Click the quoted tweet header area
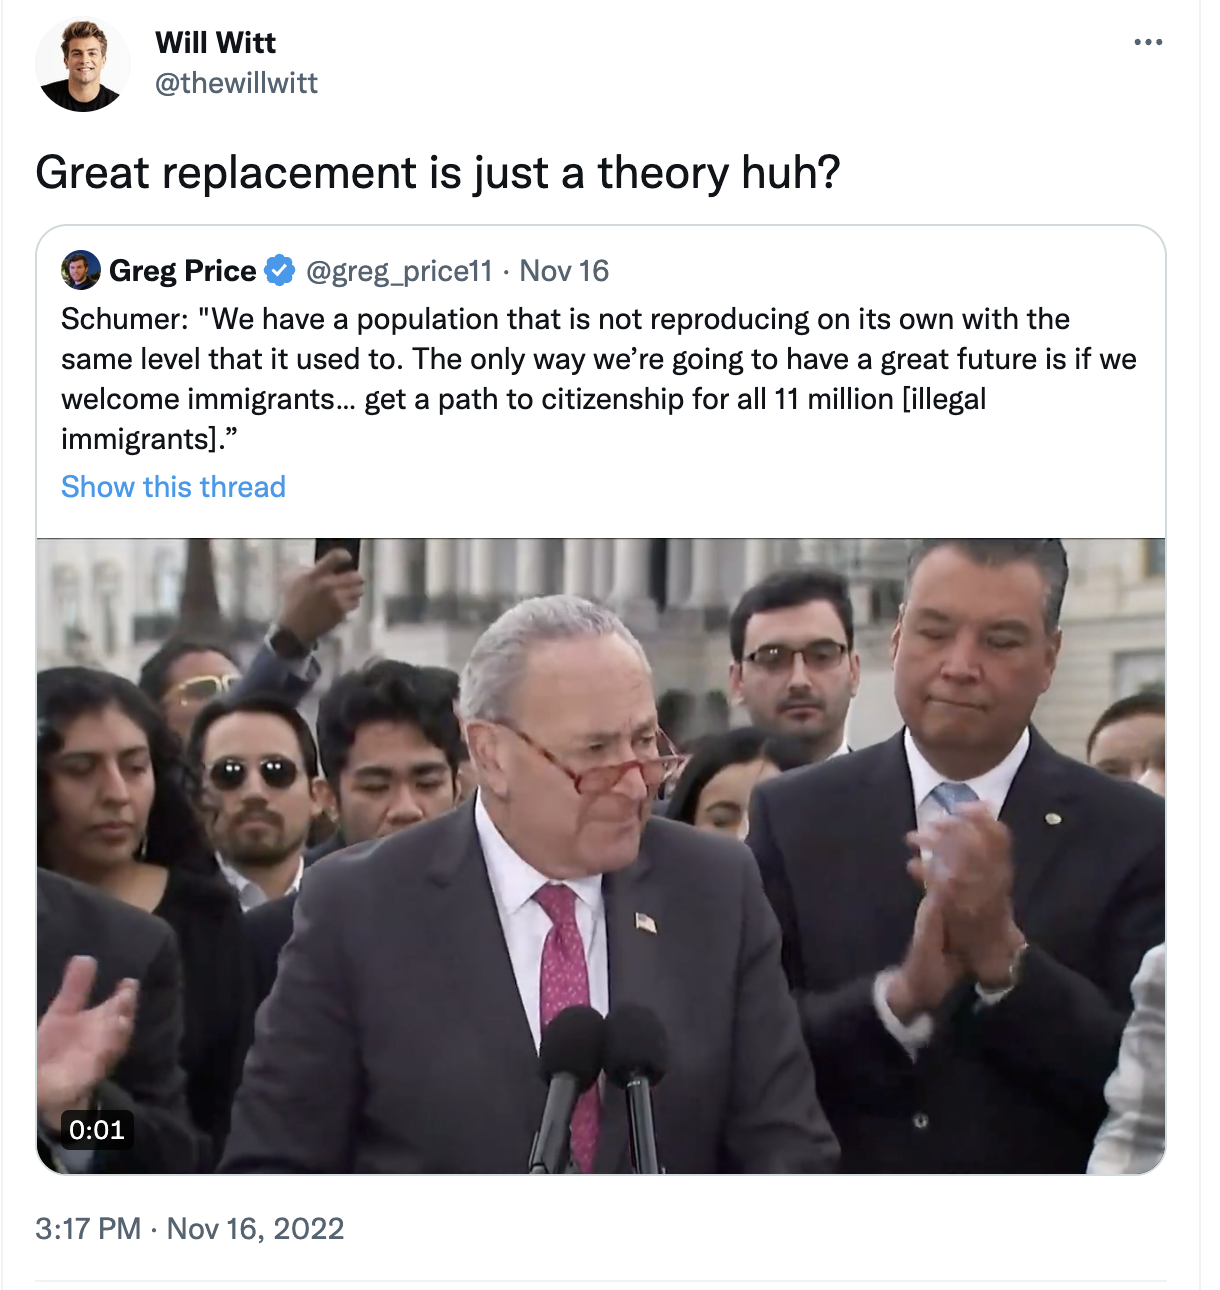 pyautogui.click(x=335, y=270)
